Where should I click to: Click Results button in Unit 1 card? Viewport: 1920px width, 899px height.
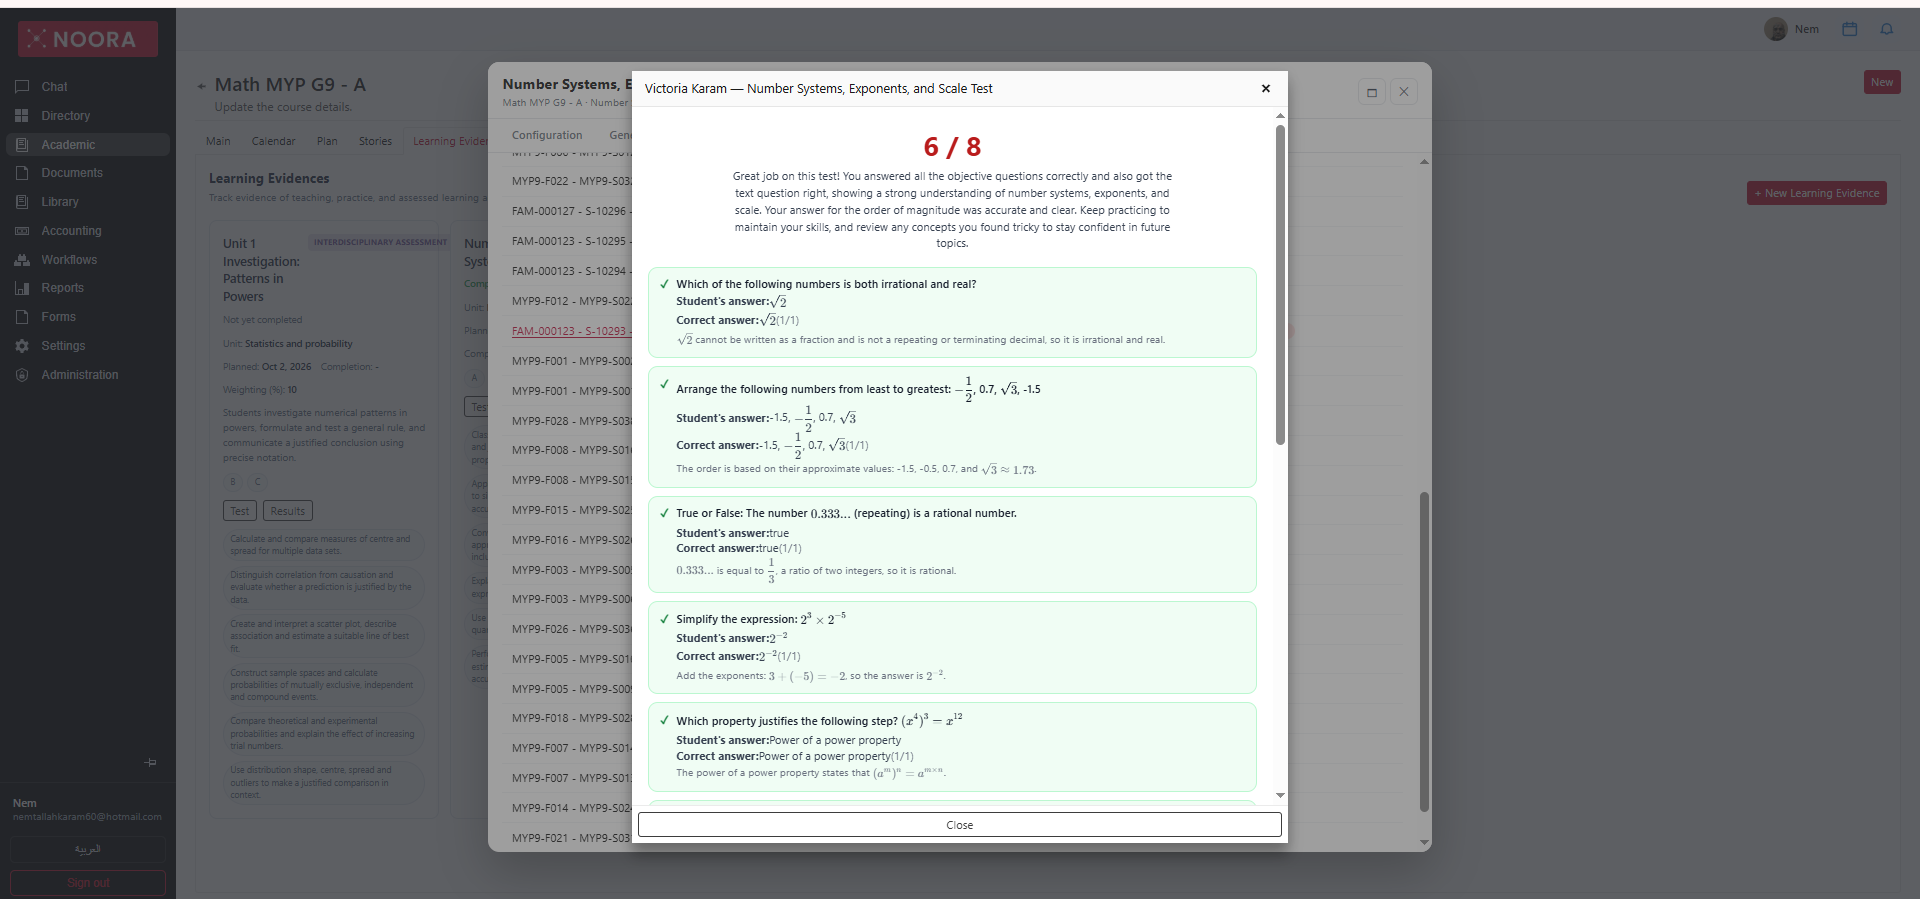click(x=288, y=511)
